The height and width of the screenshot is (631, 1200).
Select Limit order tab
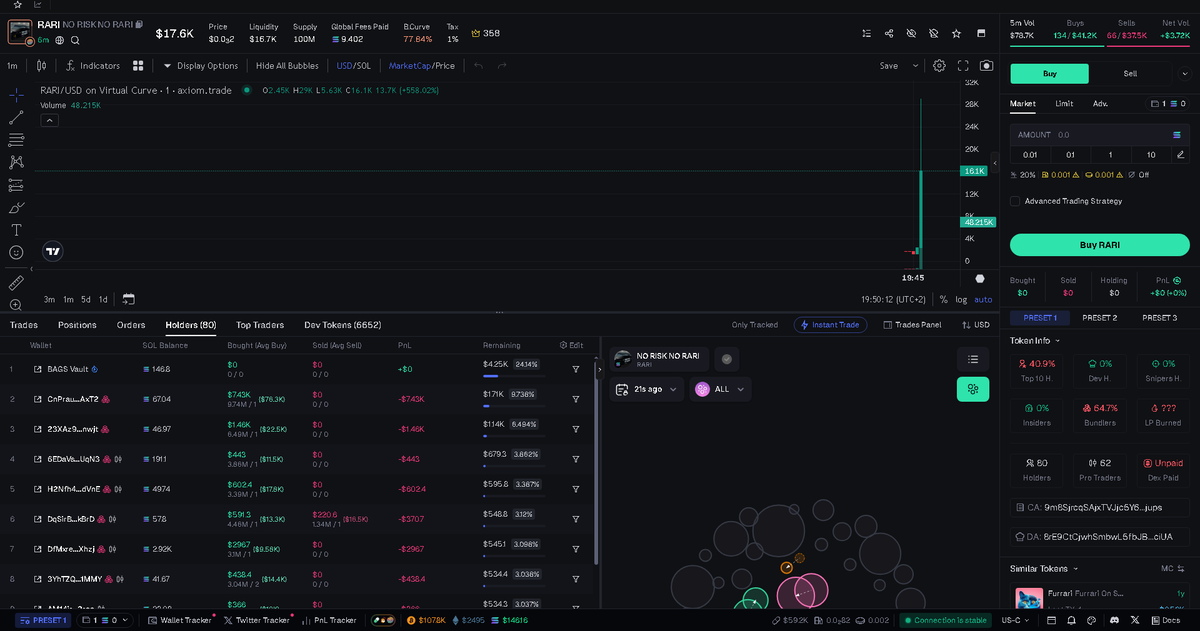point(1064,103)
